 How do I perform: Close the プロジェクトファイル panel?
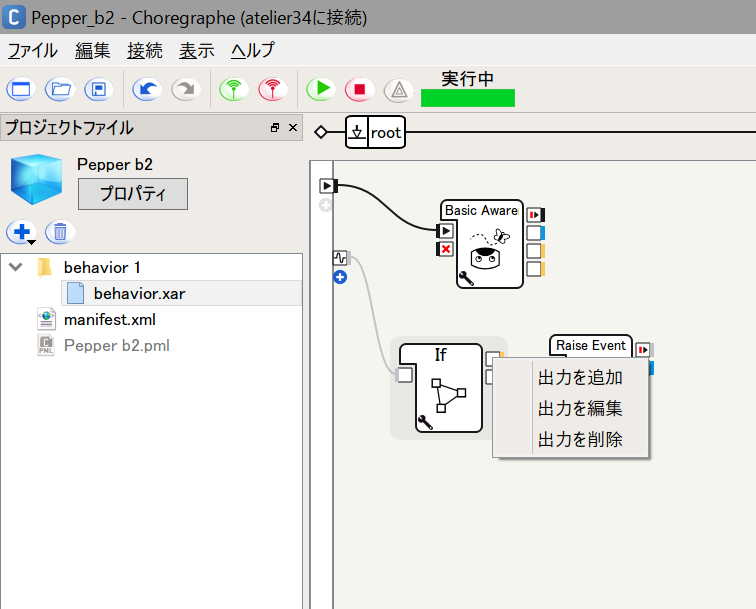[x=293, y=128]
